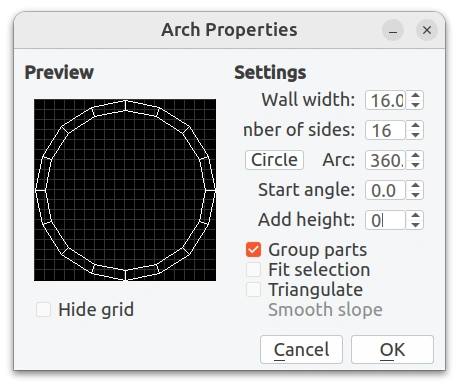Decrease Number of sides with down arrow
The image size is (459, 387).
tap(415, 135)
